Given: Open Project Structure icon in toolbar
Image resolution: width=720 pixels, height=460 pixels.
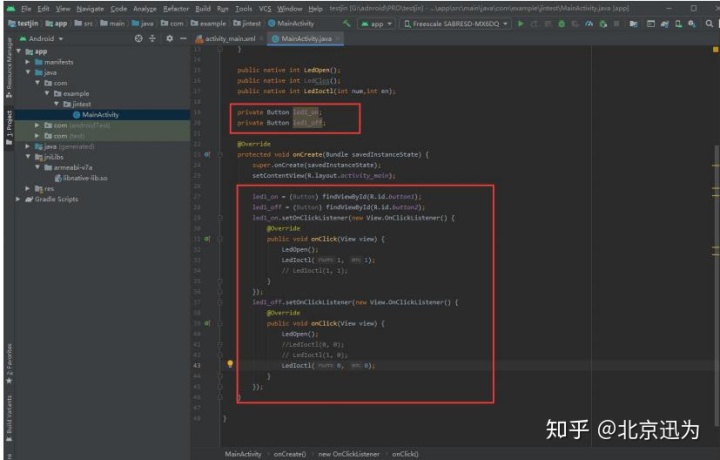Looking at the screenshot, I should coord(634,23).
